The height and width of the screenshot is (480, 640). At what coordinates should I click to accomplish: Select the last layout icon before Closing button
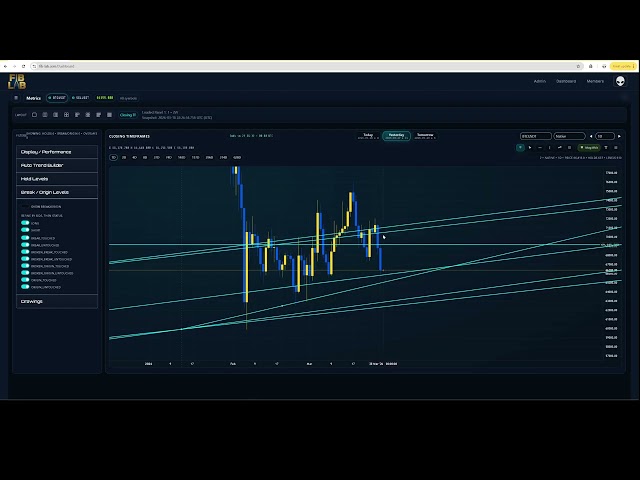coord(109,115)
